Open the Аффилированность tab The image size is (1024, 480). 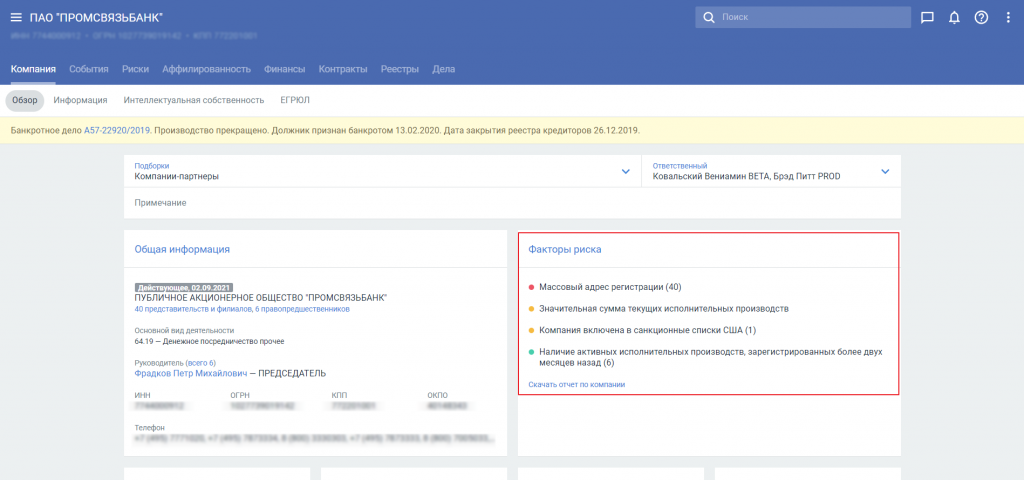(206, 69)
